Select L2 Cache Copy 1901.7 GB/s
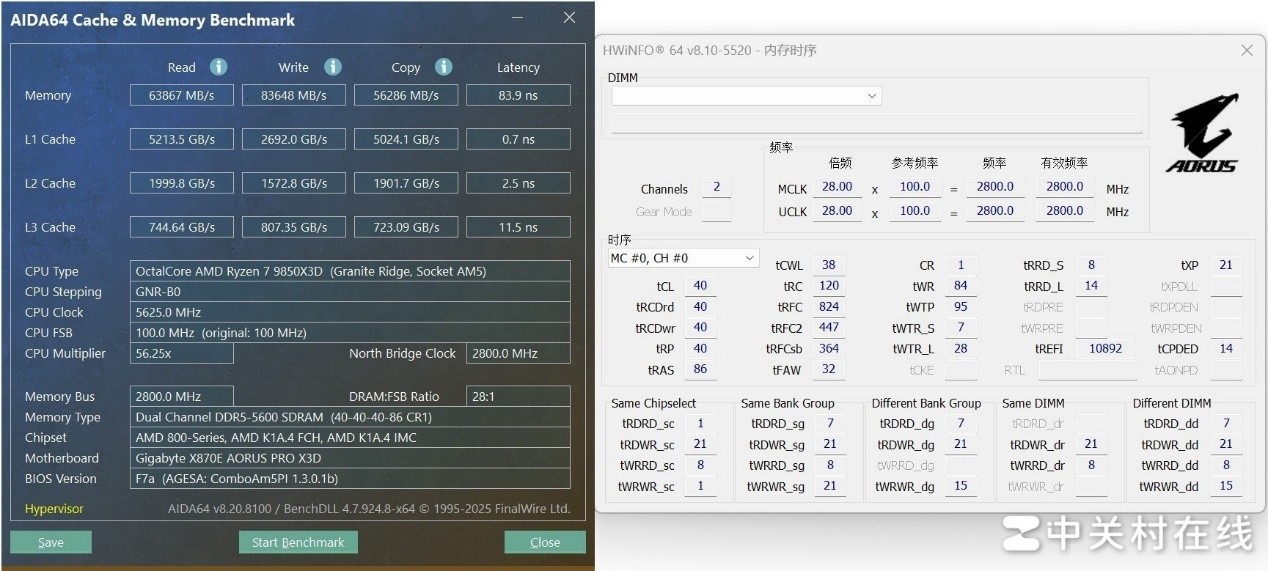 pos(406,183)
